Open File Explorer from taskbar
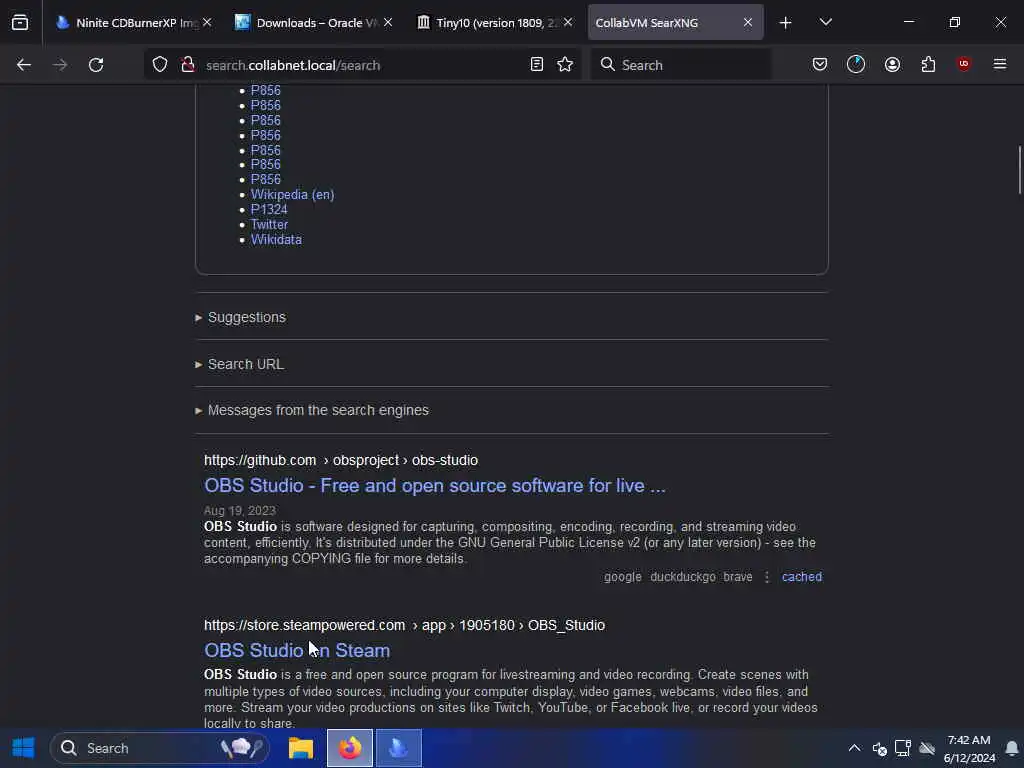This screenshot has width=1024, height=768. [x=300, y=748]
